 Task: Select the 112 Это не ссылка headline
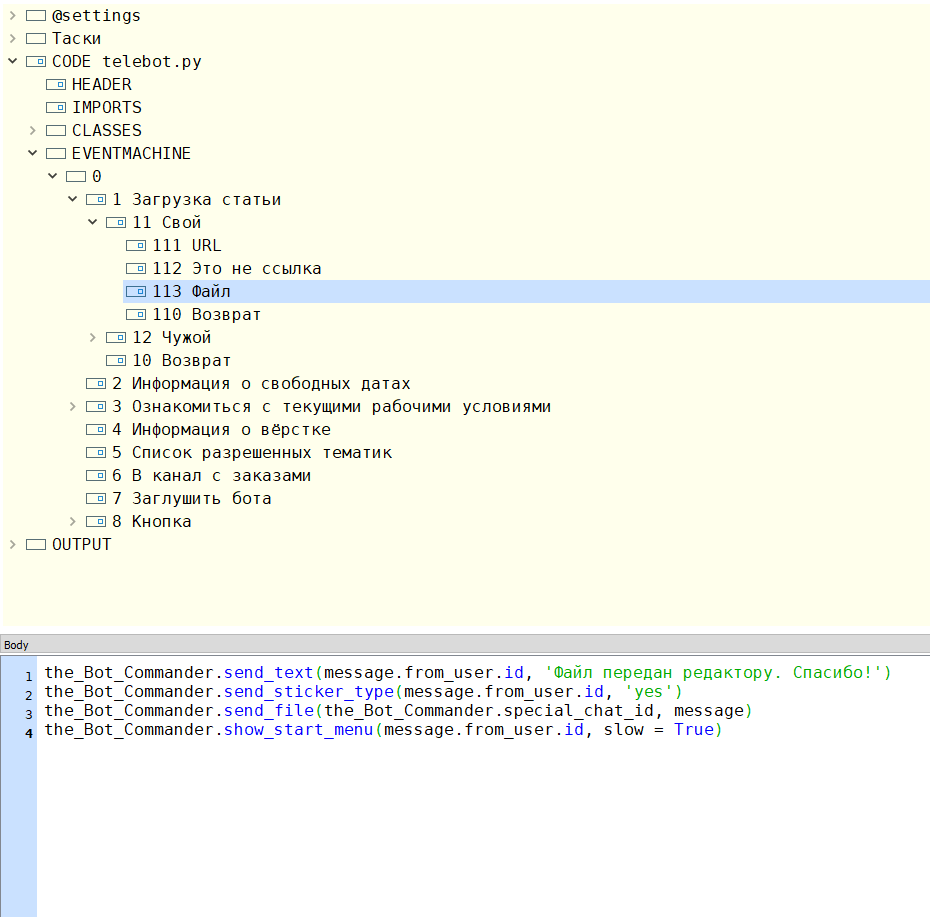point(237,269)
